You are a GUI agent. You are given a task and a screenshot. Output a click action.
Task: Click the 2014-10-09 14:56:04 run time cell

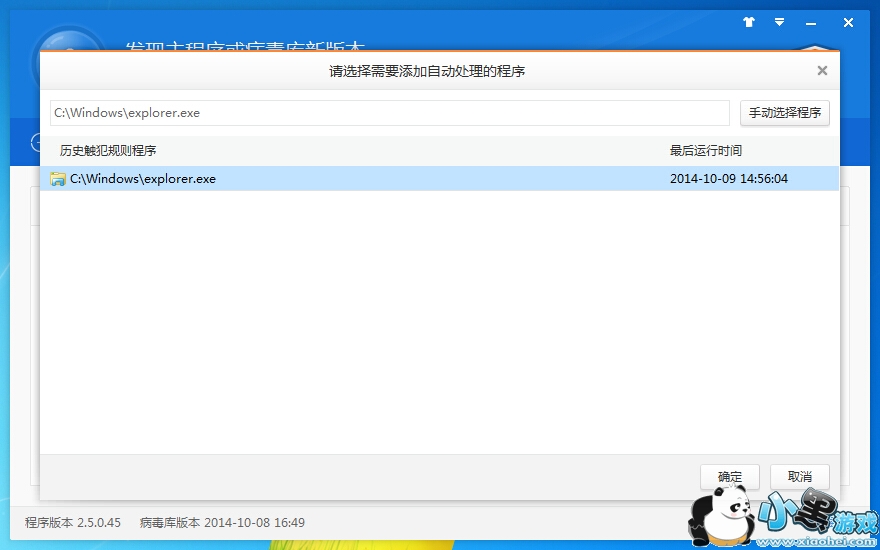(x=728, y=178)
